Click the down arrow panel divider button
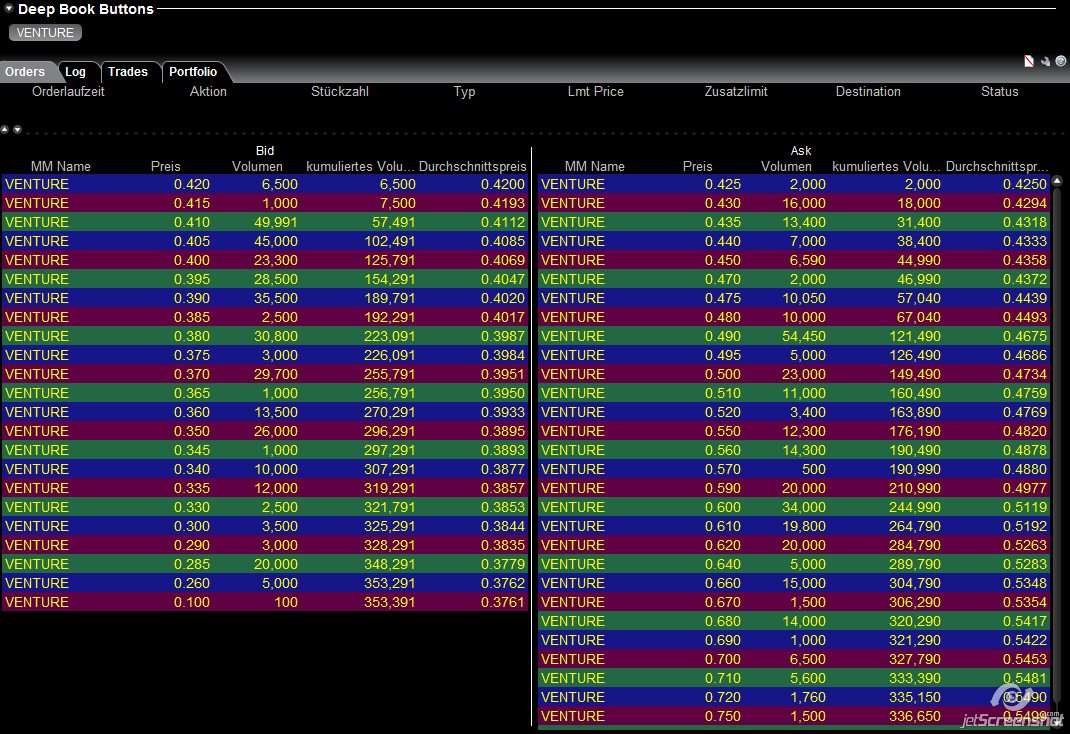The image size is (1070, 734). pyautogui.click(x=17, y=130)
